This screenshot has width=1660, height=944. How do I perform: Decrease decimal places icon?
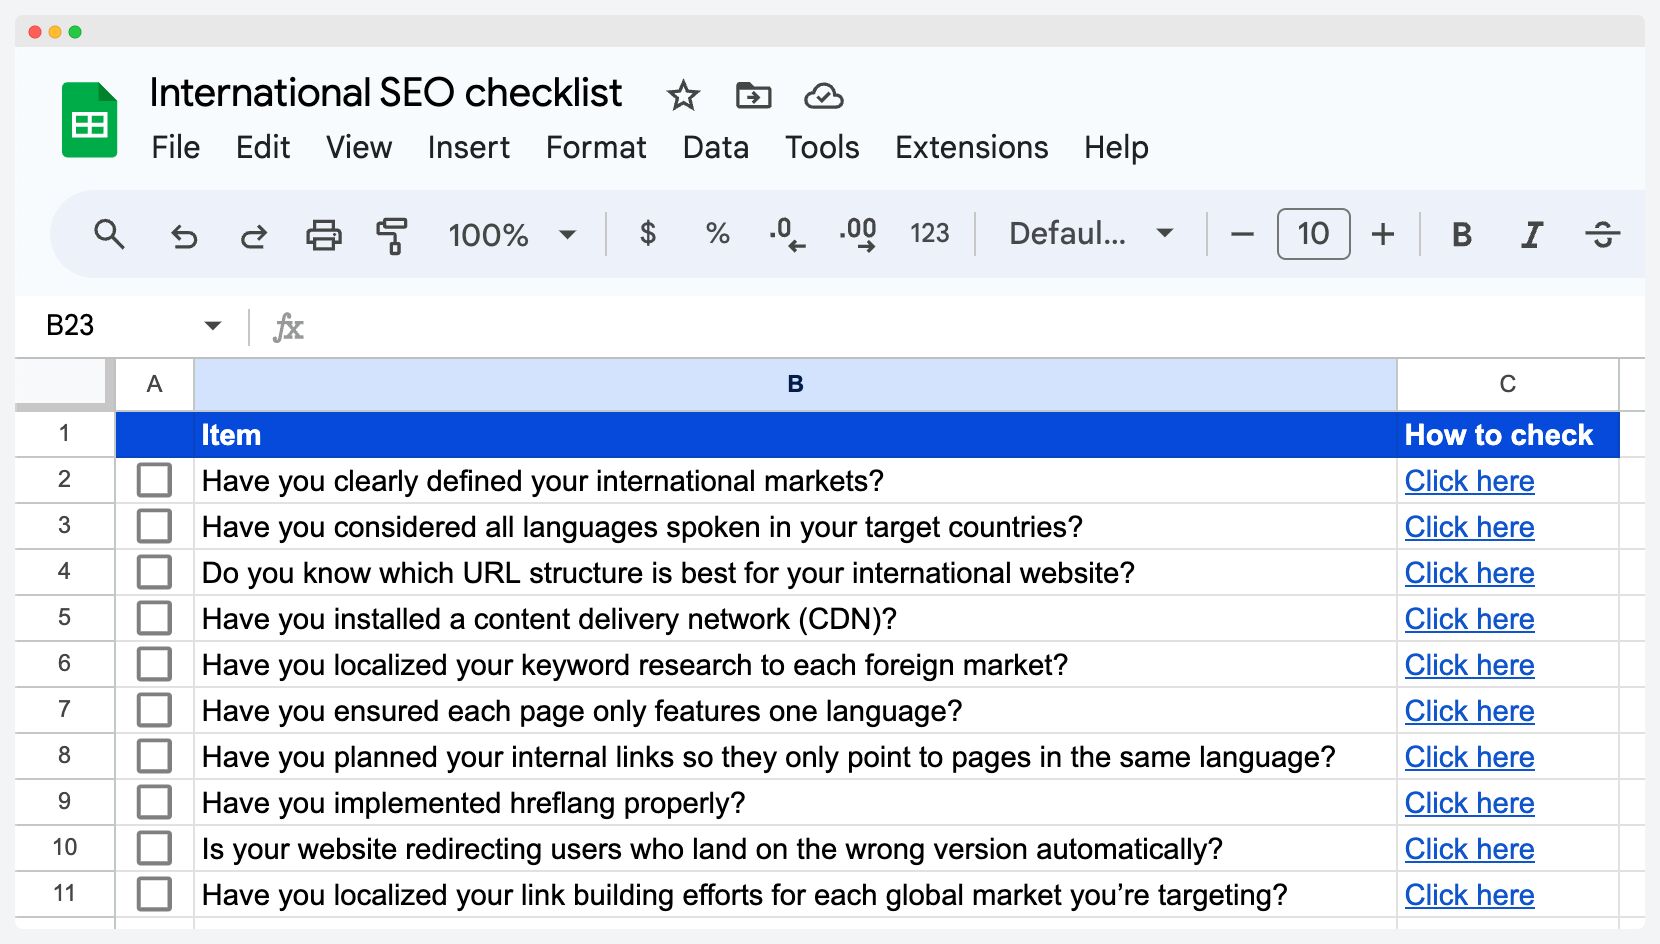[786, 234]
